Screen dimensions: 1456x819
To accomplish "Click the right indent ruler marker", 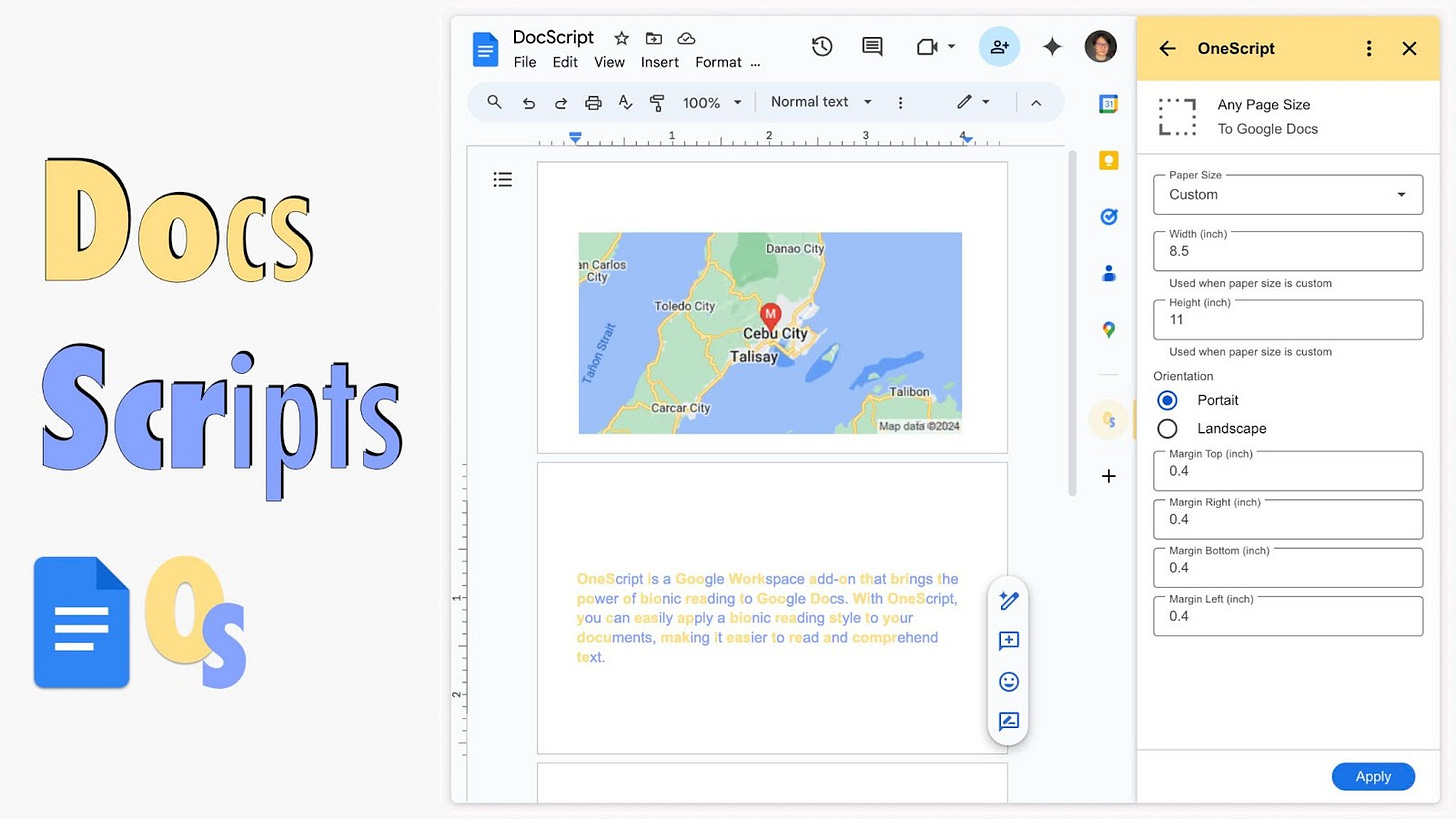I will pos(966,139).
